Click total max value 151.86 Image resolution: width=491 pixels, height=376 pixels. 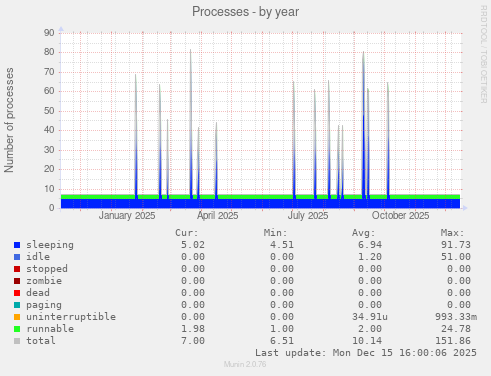453,341
